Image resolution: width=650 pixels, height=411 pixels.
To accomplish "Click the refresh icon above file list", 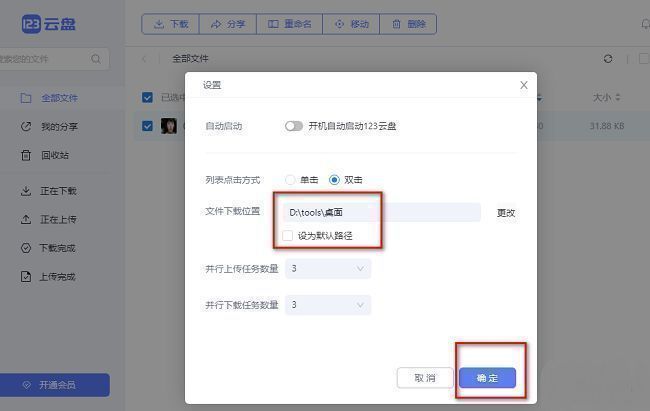I will (608, 59).
